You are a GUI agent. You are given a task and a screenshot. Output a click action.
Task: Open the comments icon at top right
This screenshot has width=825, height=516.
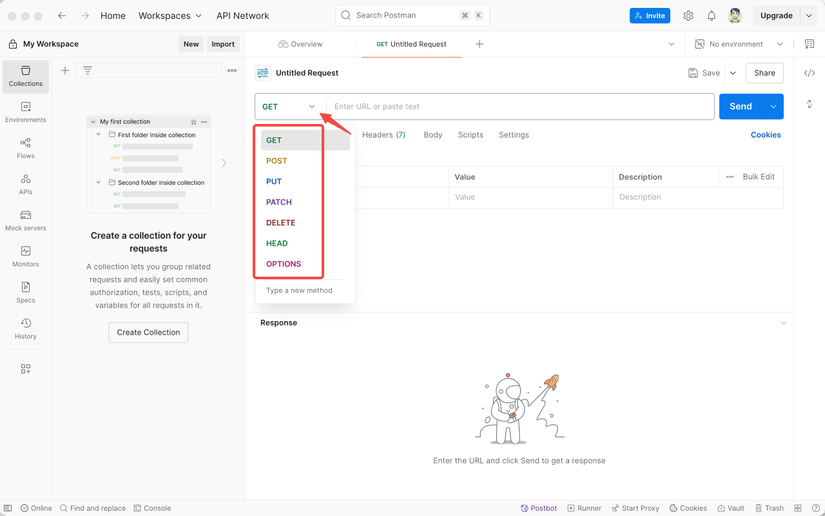coord(809,44)
